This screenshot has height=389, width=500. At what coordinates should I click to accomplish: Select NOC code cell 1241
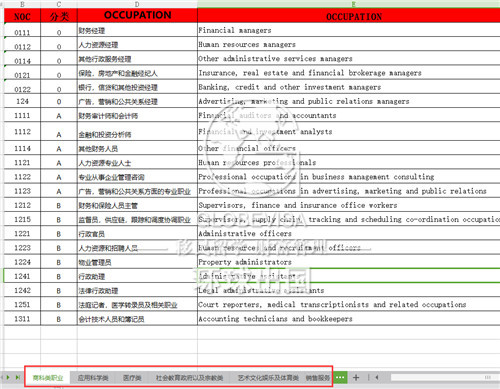(x=22, y=276)
